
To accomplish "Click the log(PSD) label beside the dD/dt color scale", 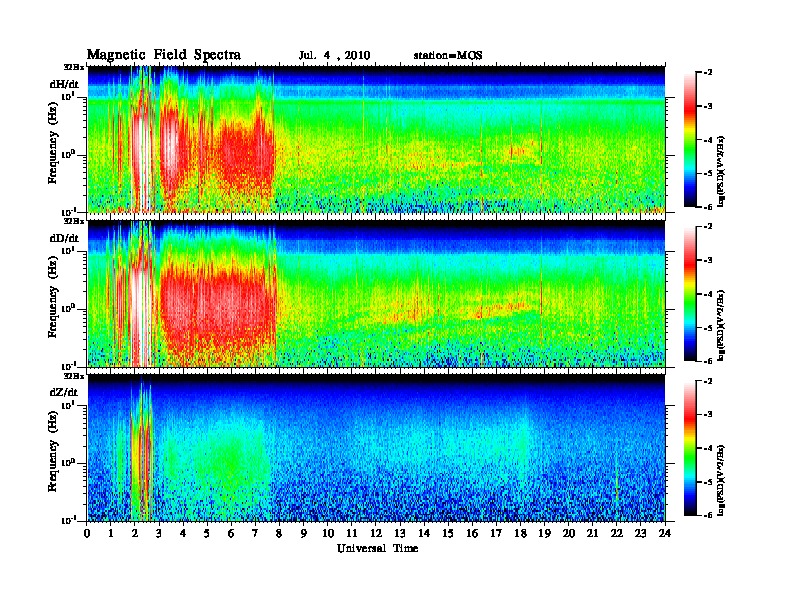I will point(721,325).
